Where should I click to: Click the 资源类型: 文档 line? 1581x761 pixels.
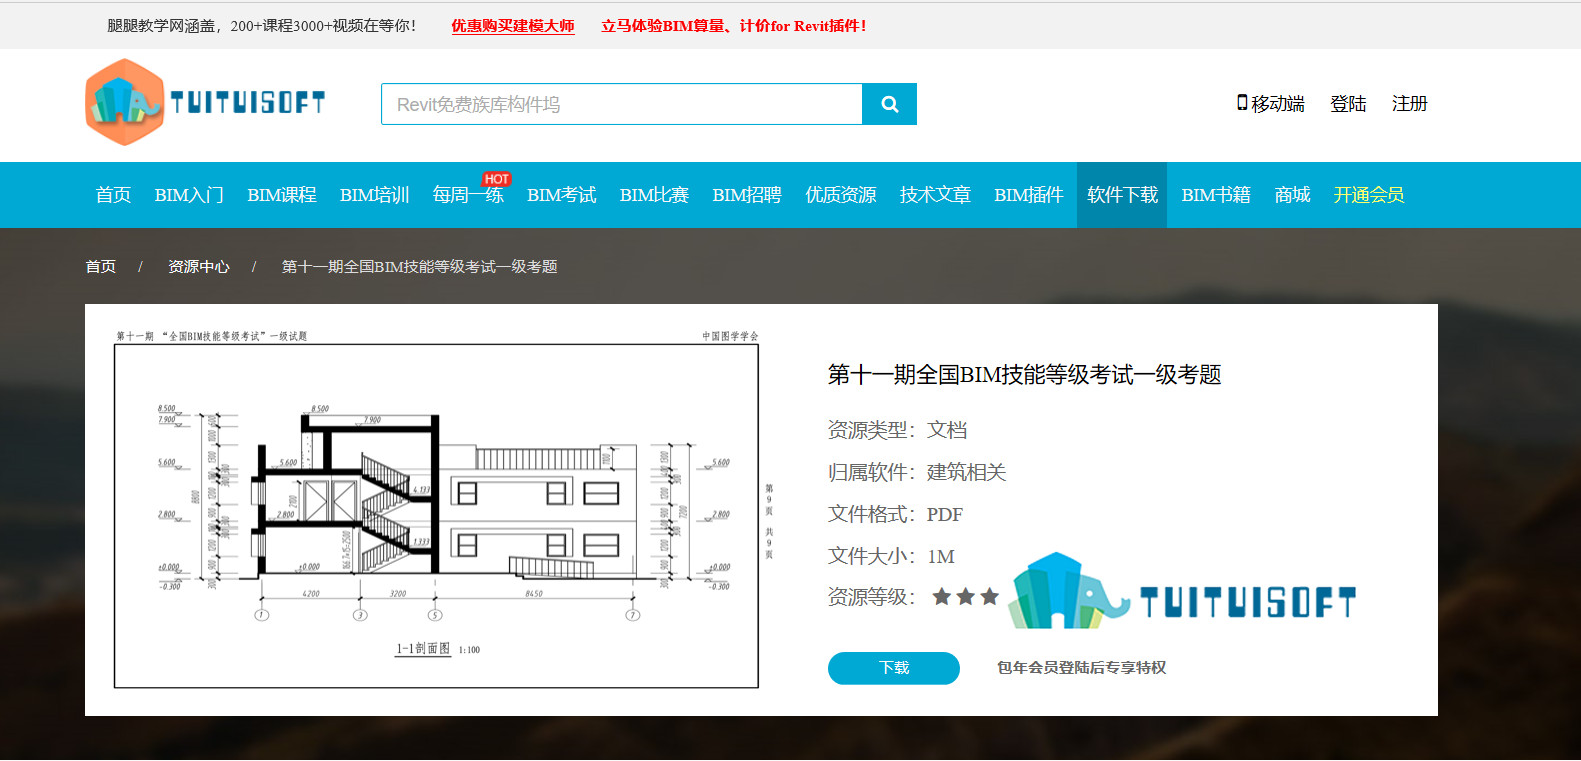click(897, 430)
